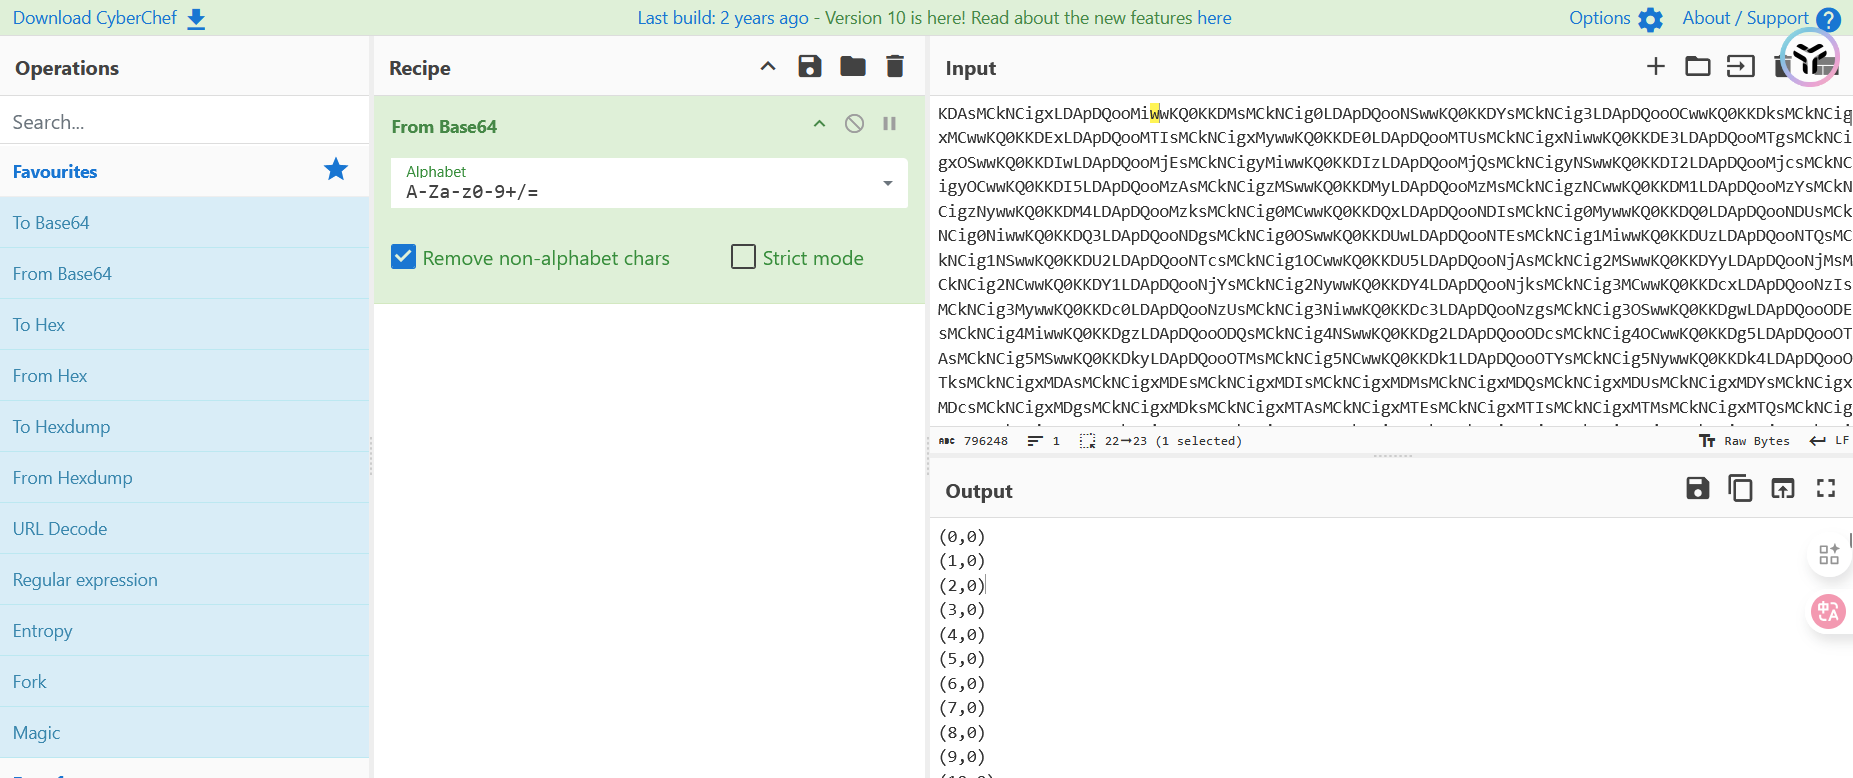1853x778 pixels.
Task: Collapse From Base64 operation arguments
Action: click(x=819, y=124)
